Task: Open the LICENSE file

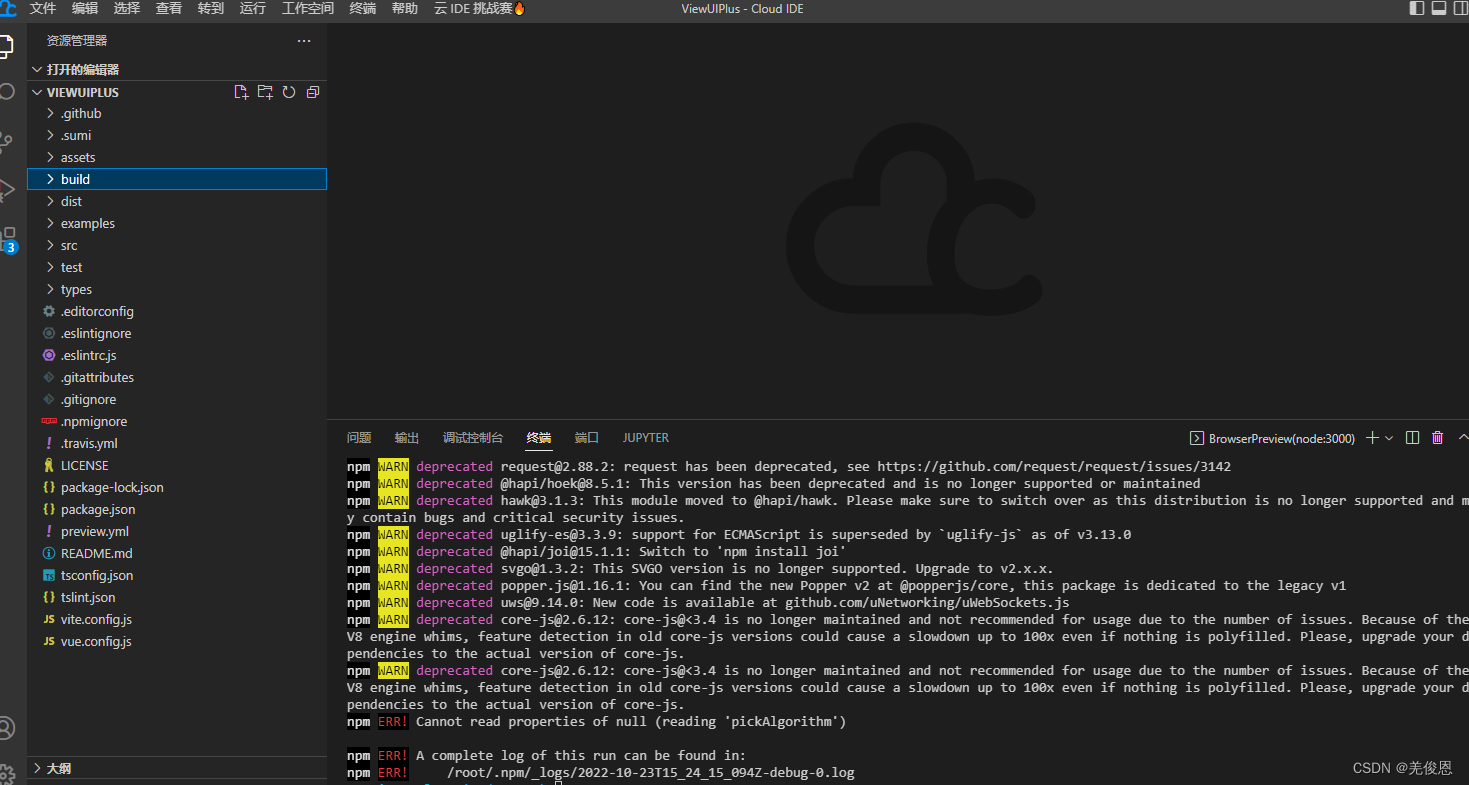Action: click(x=177, y=466)
